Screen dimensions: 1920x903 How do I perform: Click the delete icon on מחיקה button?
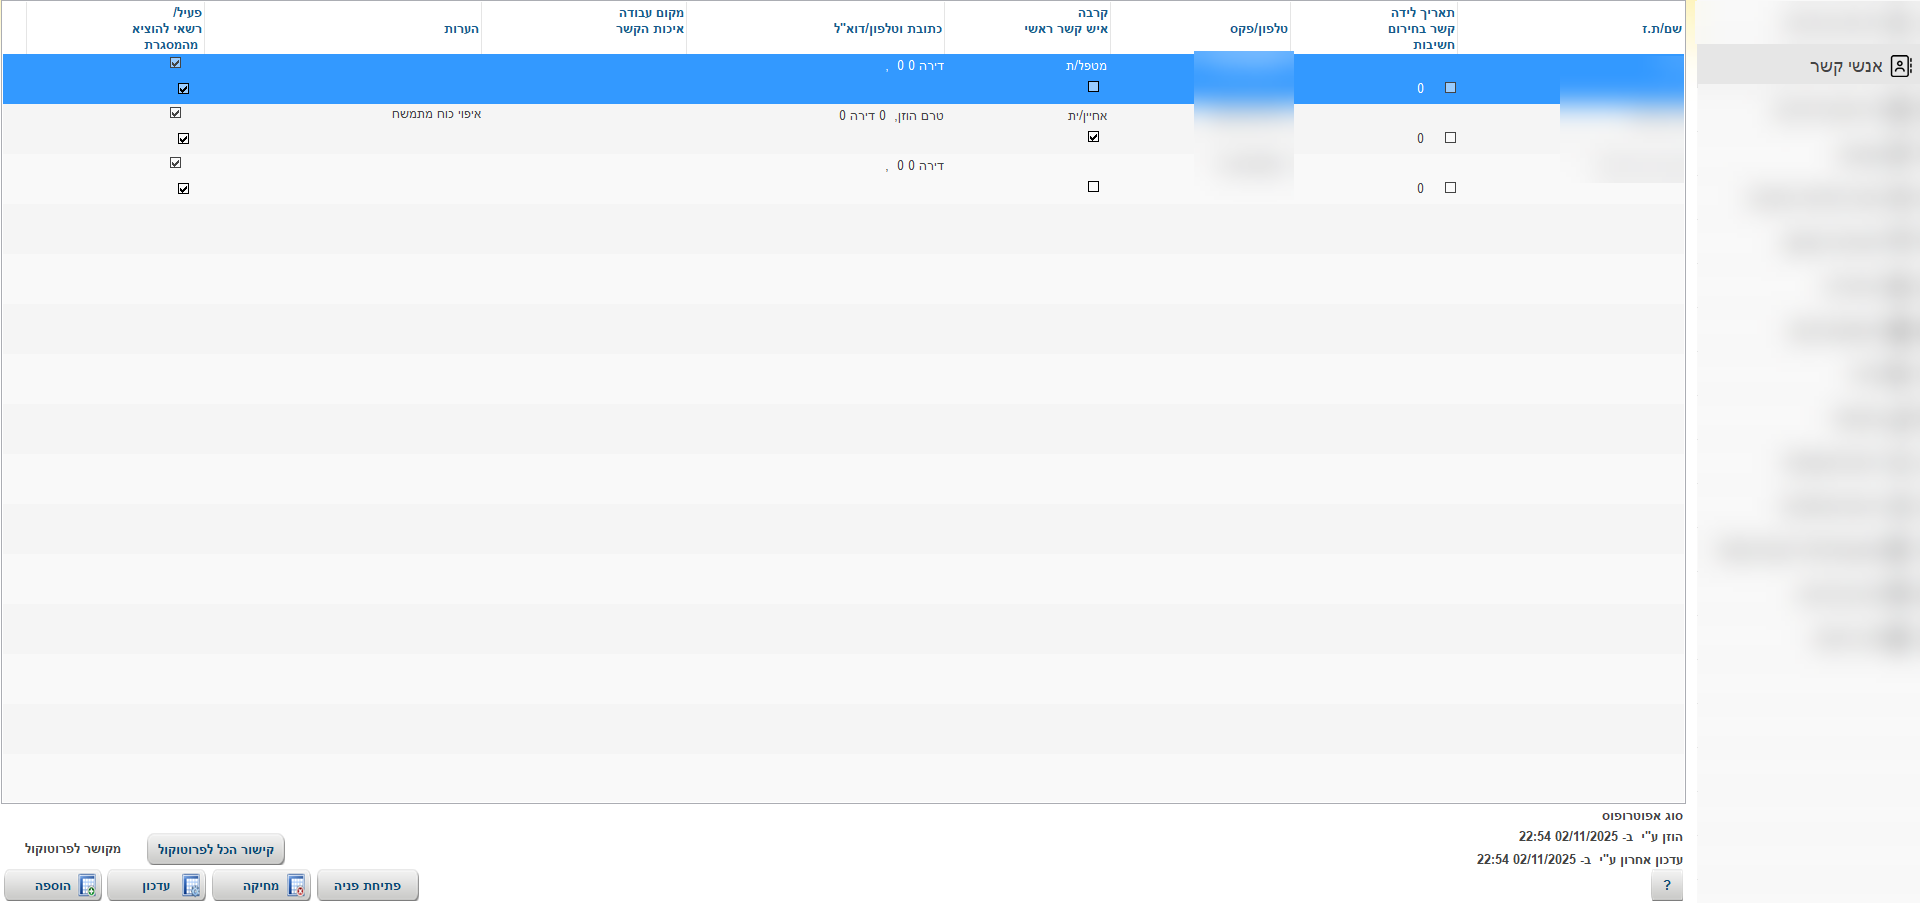[296, 886]
